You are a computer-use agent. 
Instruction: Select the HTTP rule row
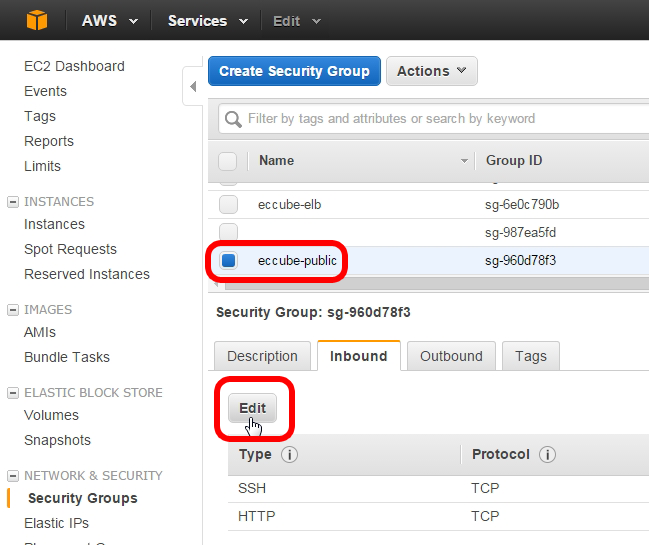438,517
